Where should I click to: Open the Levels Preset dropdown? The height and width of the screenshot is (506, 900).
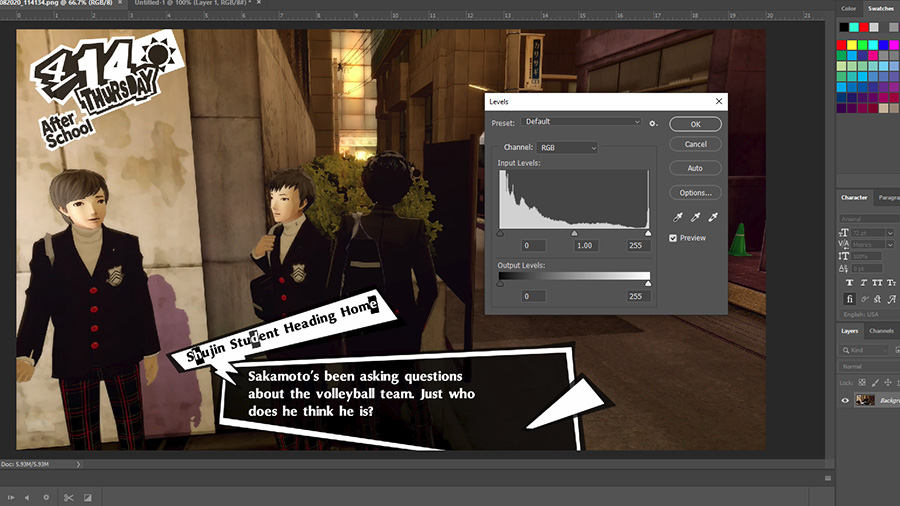[581, 122]
